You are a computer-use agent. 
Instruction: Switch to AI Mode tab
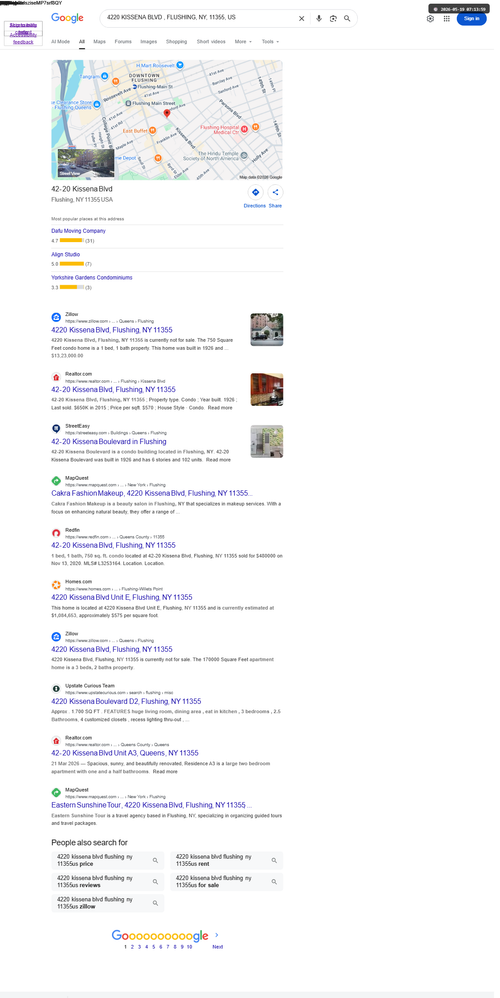60,41
